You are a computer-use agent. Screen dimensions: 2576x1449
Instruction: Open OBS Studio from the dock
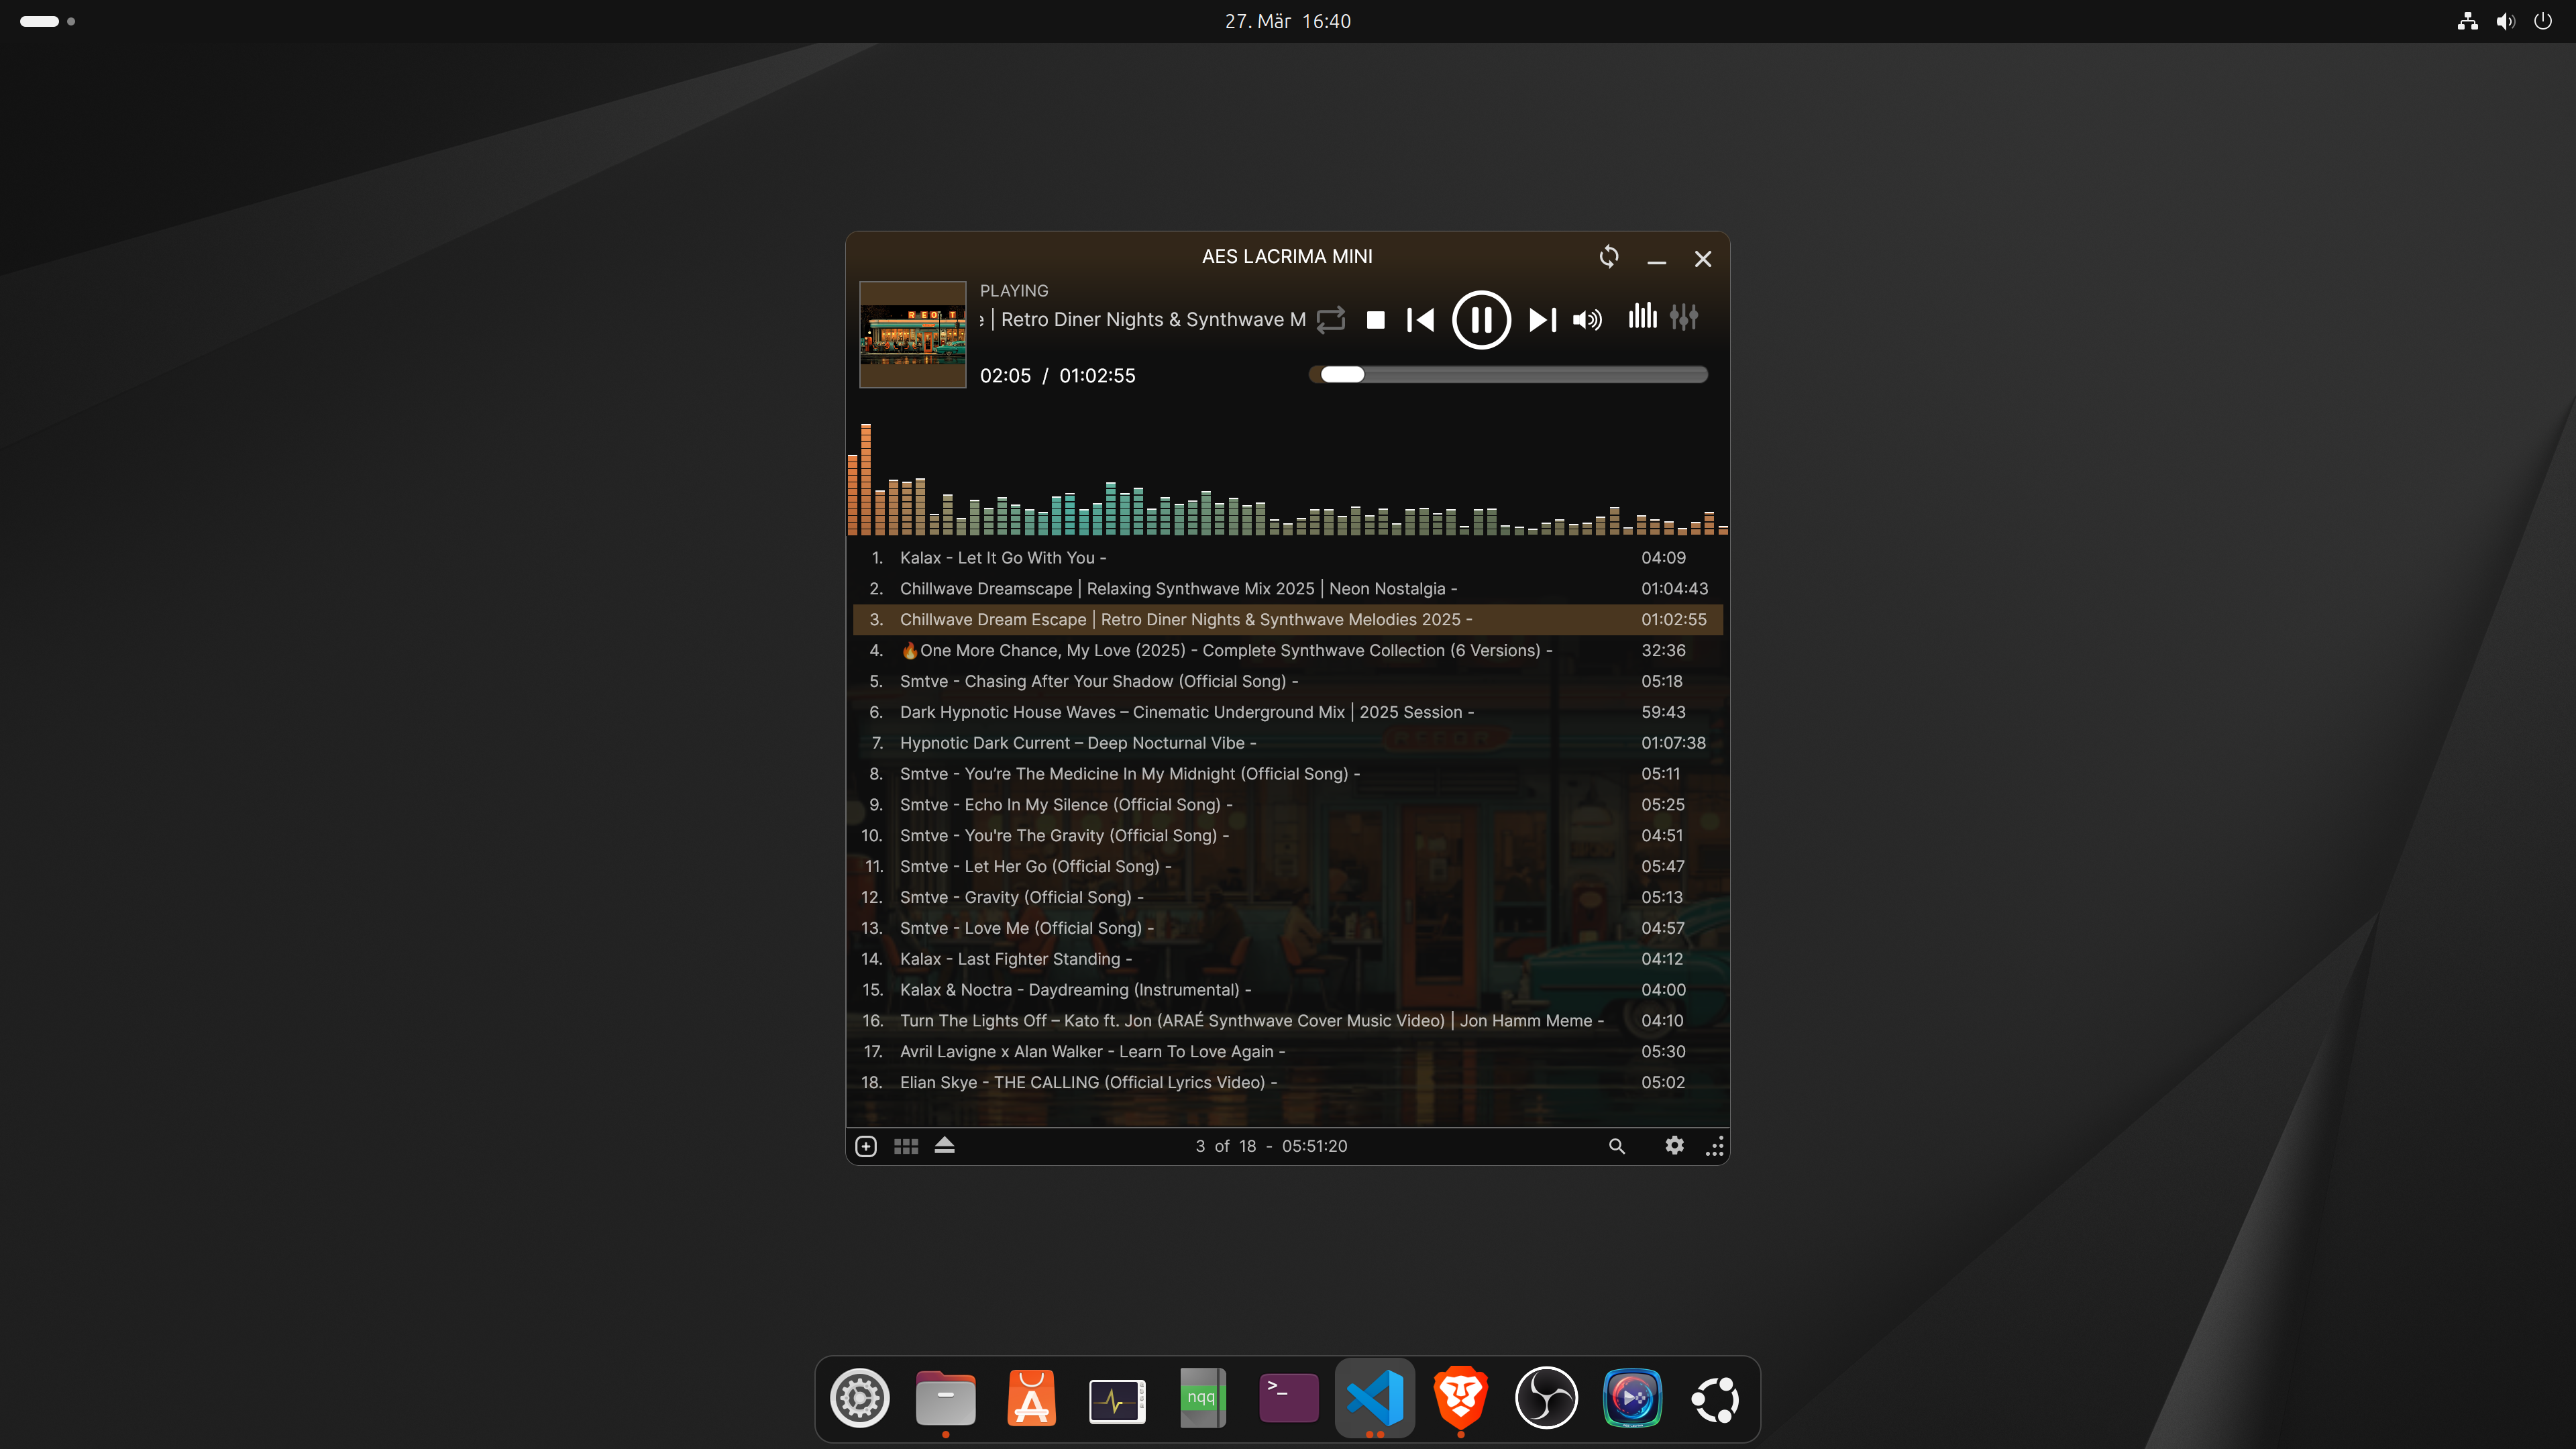click(x=1546, y=1398)
